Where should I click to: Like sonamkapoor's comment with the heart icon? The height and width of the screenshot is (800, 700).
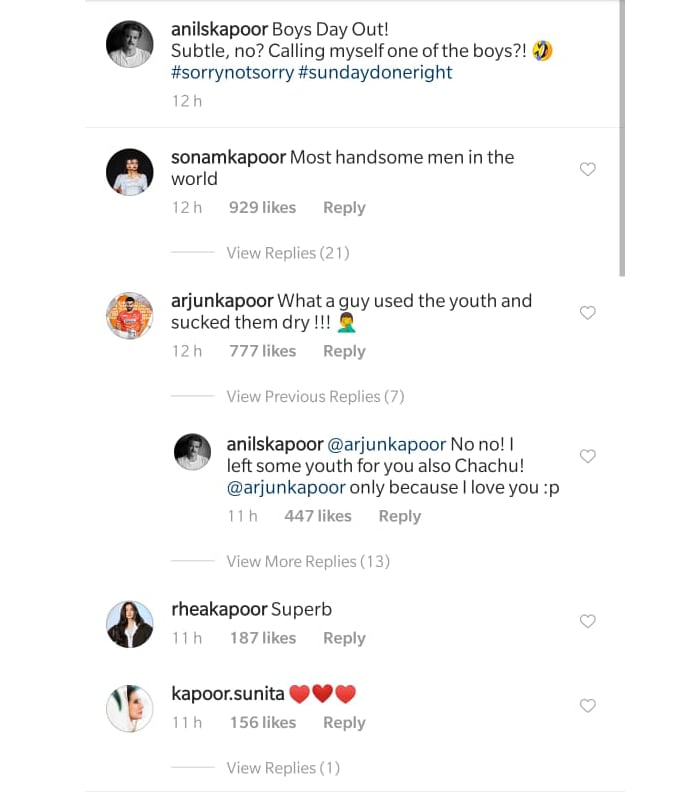[x=588, y=170]
